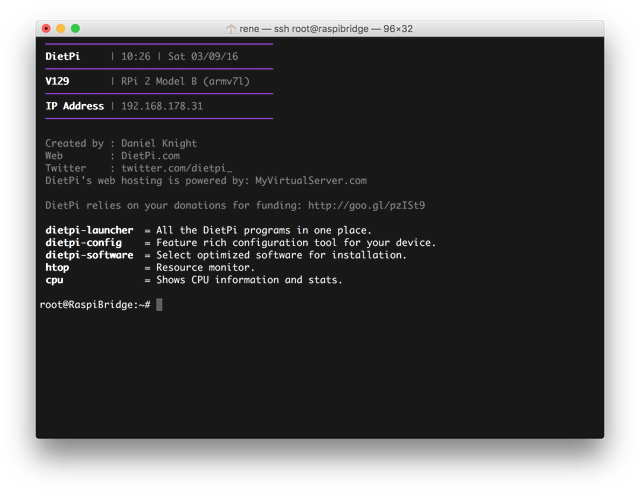Click the htop command name
Screen dimensions: 639x493
click(57, 268)
